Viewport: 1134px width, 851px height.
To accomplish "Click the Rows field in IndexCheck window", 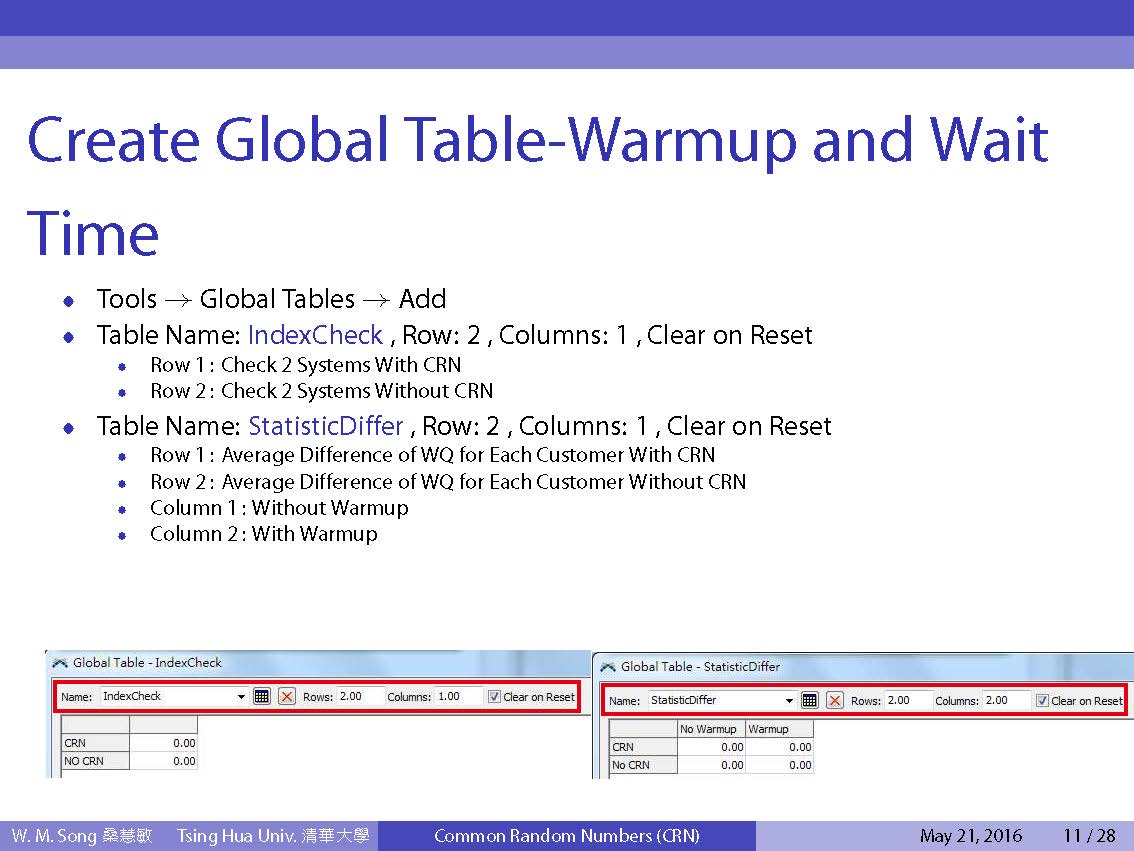I will pos(359,696).
